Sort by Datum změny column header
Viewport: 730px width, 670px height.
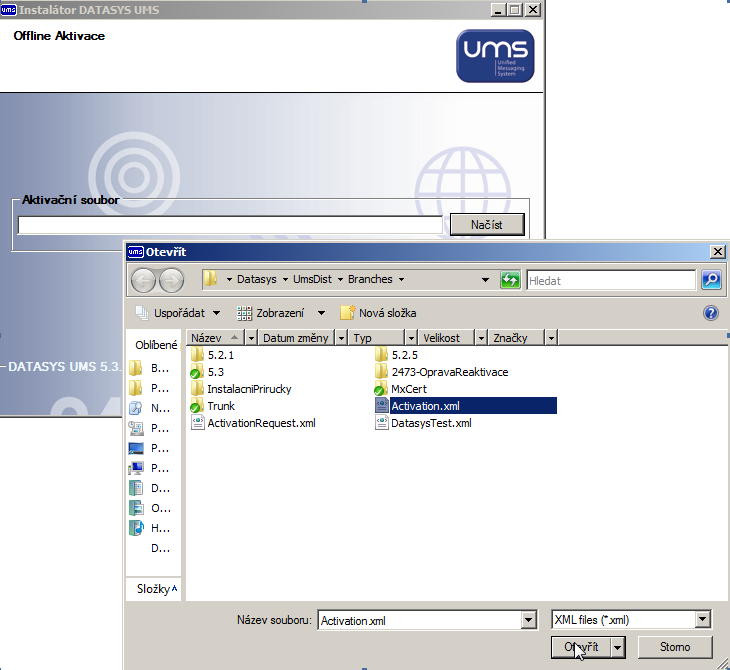(x=297, y=338)
